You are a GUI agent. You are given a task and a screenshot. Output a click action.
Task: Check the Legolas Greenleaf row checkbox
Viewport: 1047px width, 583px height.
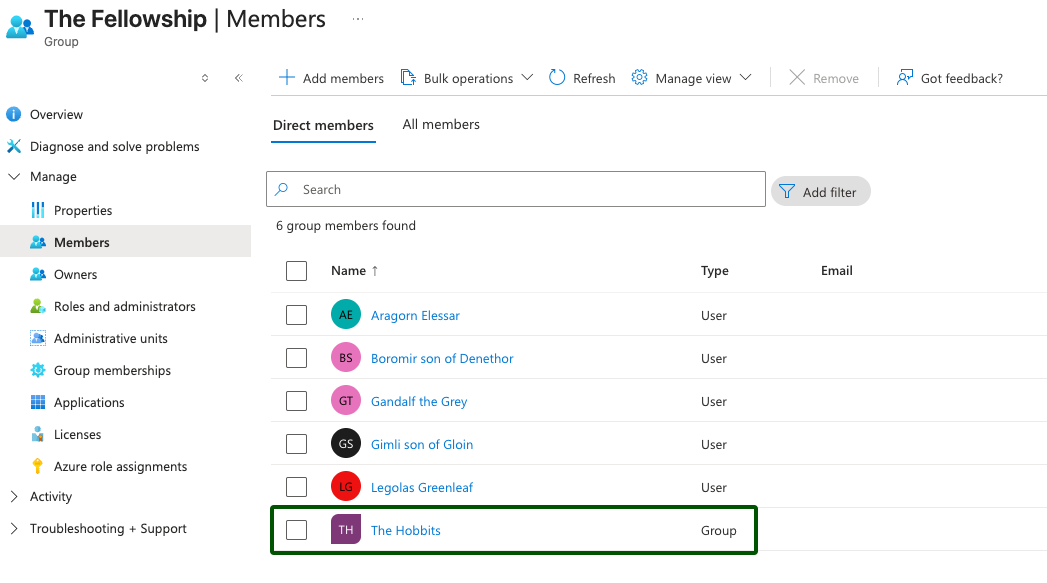[296, 487]
